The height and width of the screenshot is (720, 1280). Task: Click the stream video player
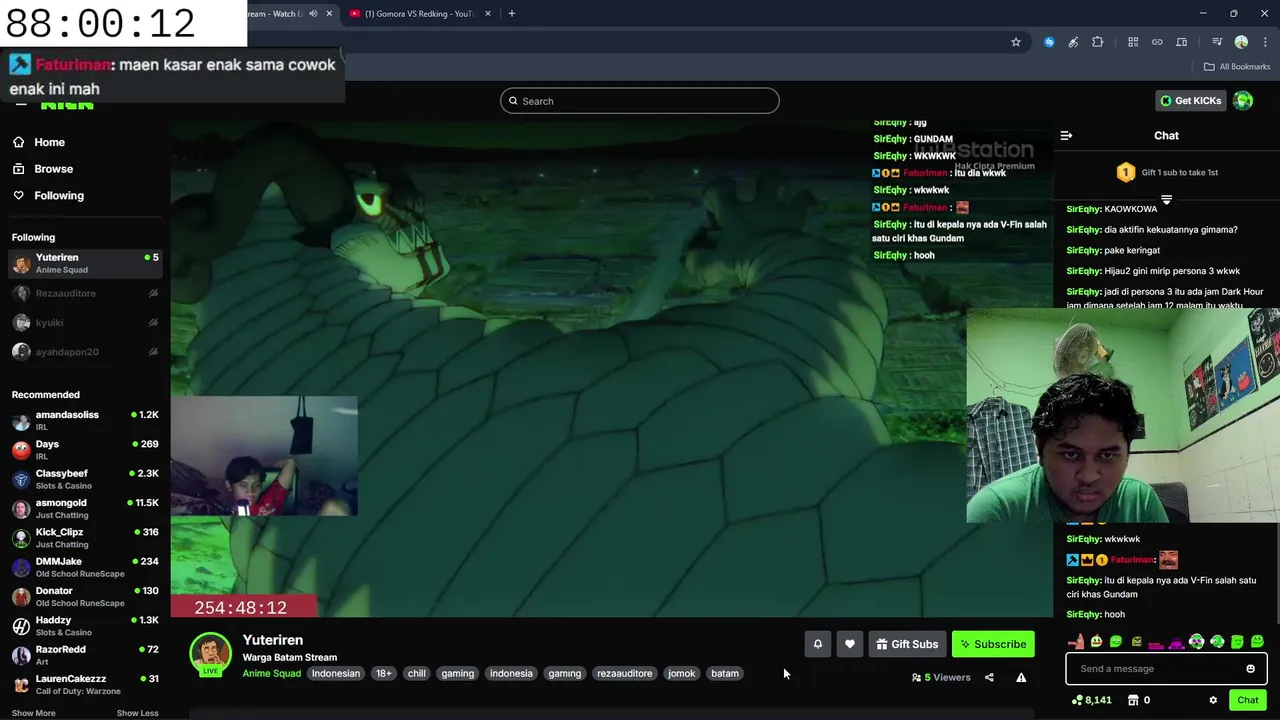[x=611, y=368]
